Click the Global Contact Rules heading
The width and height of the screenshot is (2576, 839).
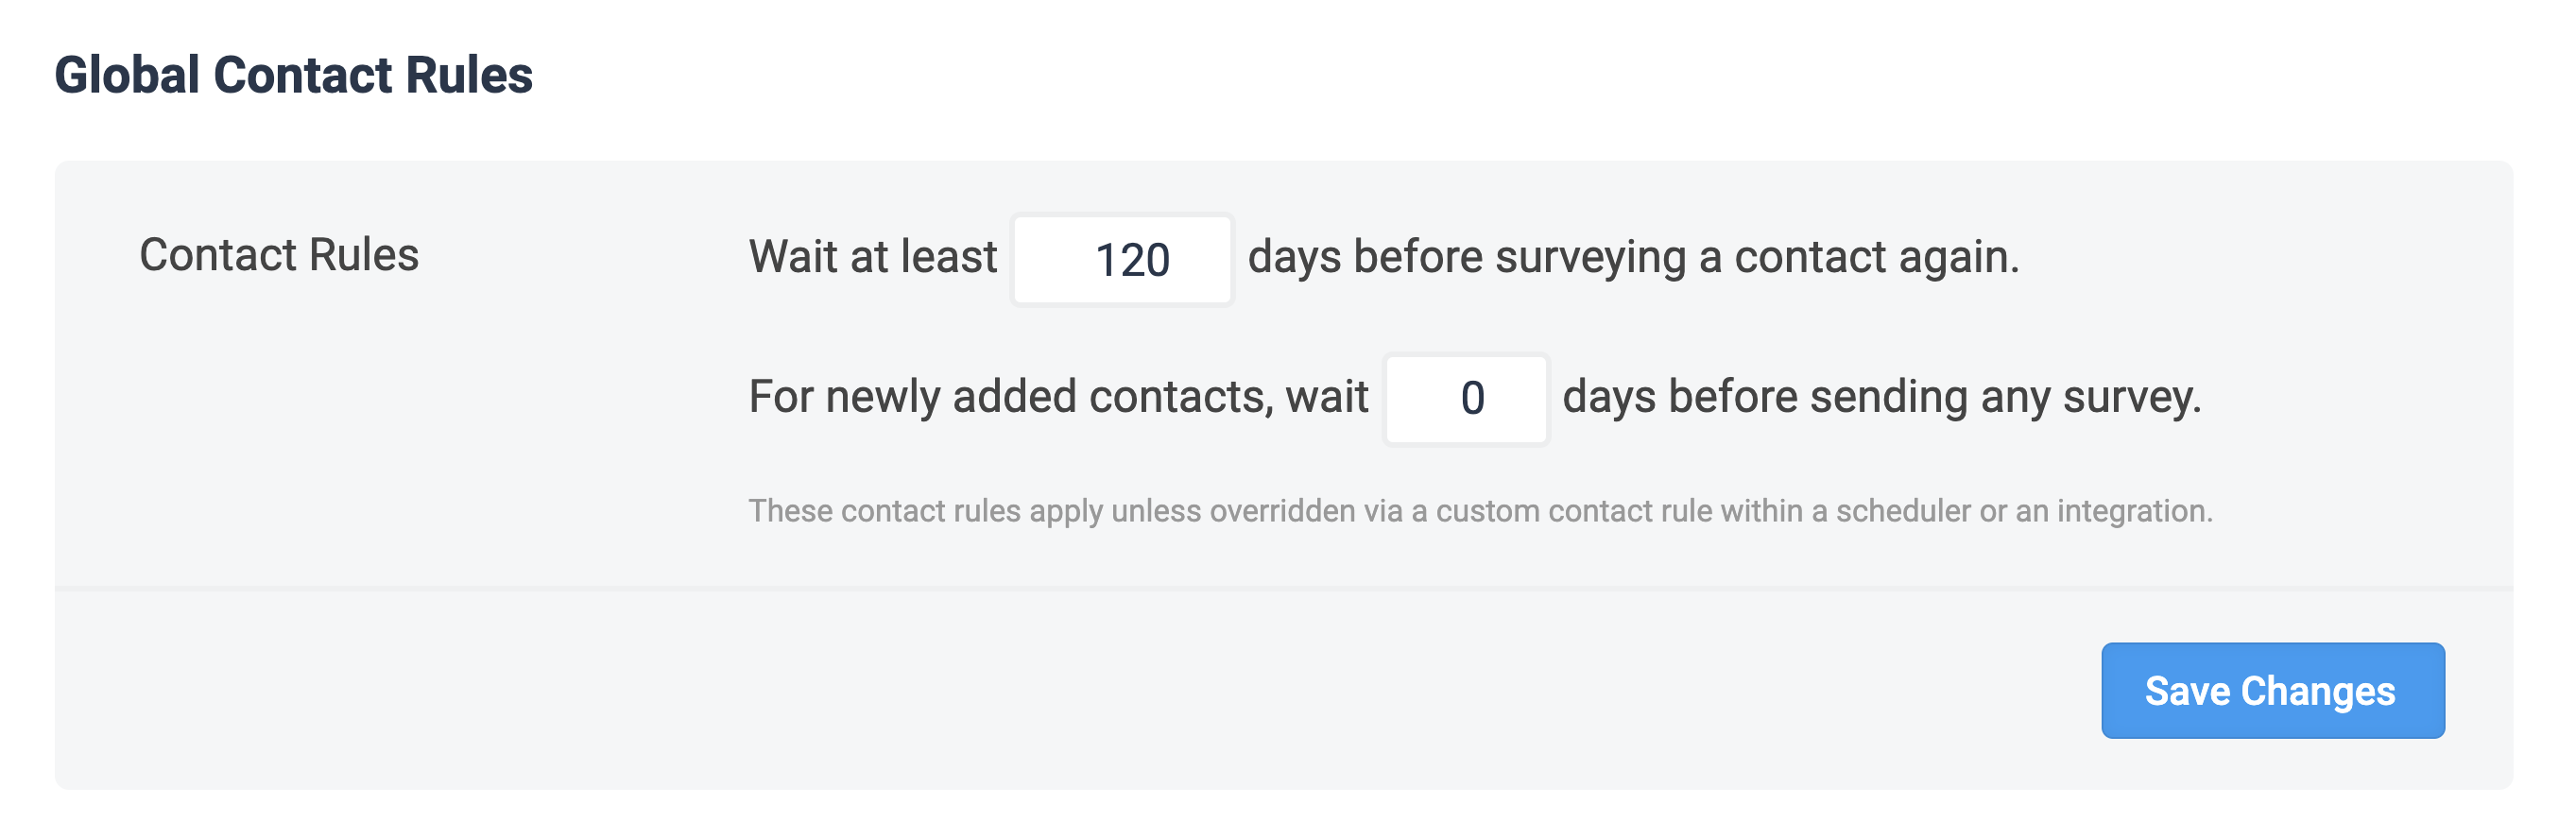pyautogui.click(x=293, y=75)
